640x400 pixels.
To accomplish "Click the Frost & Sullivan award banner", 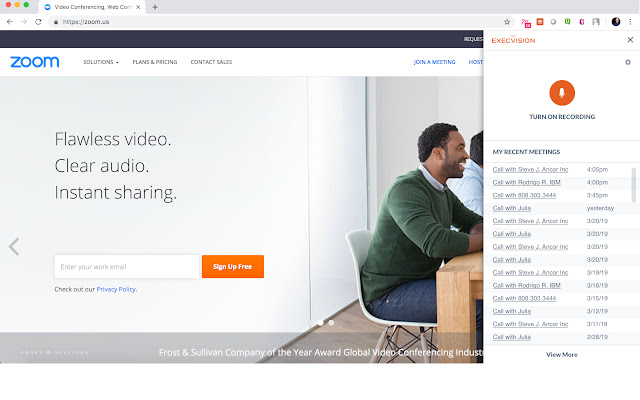I will 242,348.
